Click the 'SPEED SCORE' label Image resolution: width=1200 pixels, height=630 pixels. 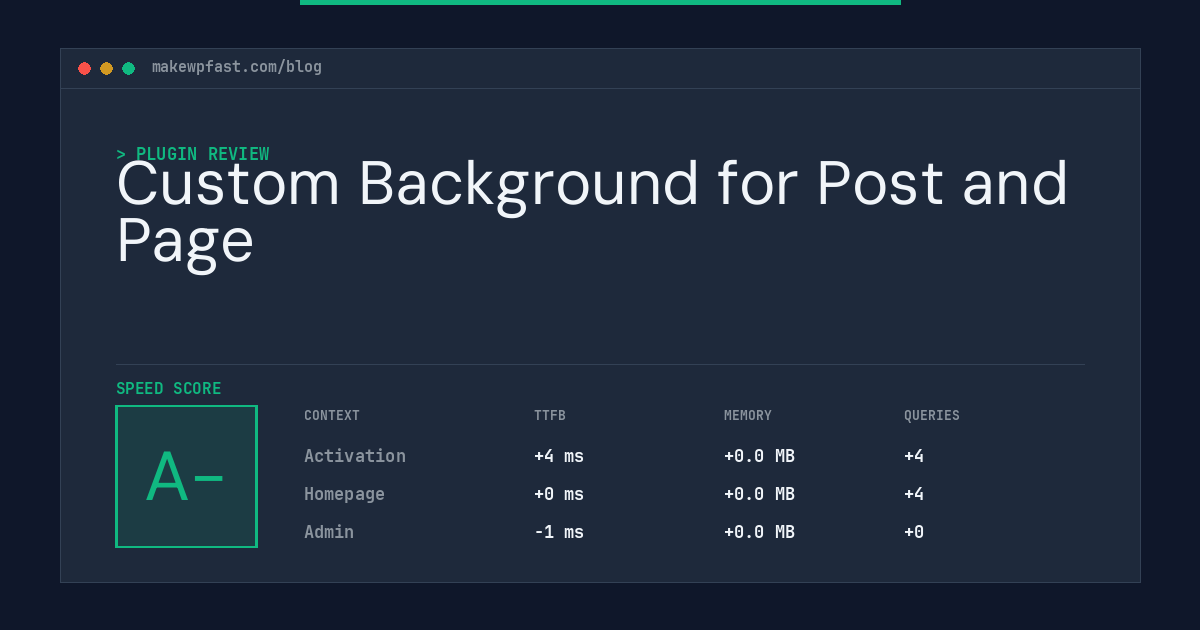pos(169,388)
